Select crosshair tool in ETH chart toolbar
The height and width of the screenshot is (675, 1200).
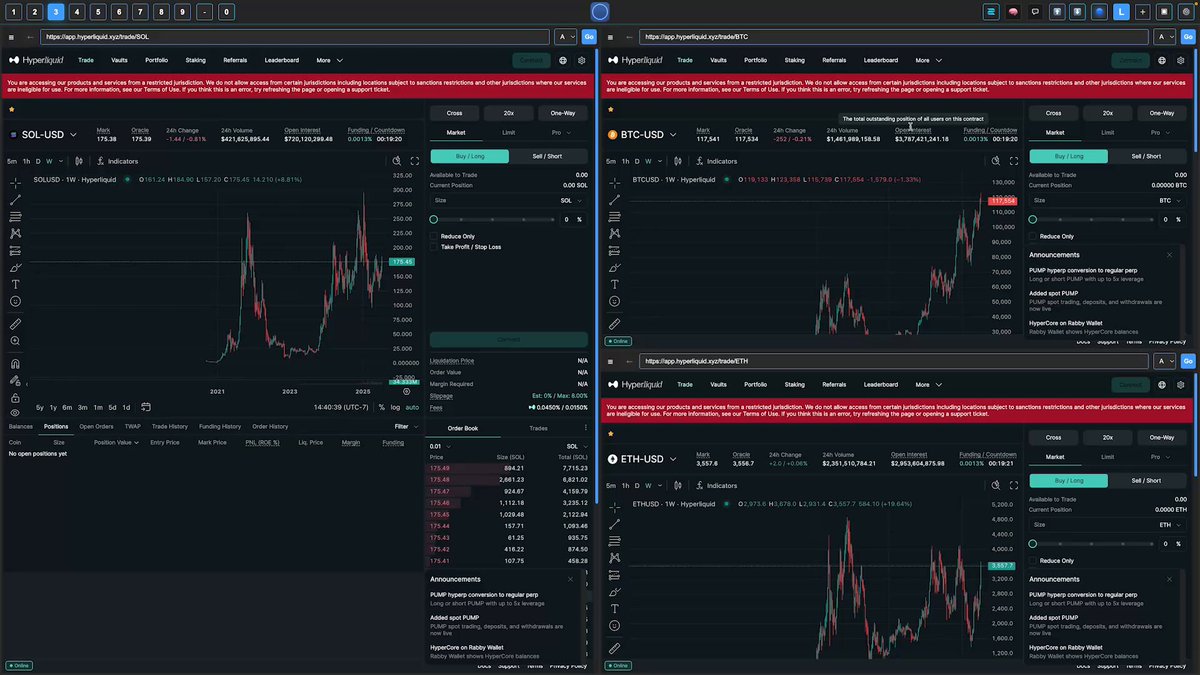click(x=614, y=506)
